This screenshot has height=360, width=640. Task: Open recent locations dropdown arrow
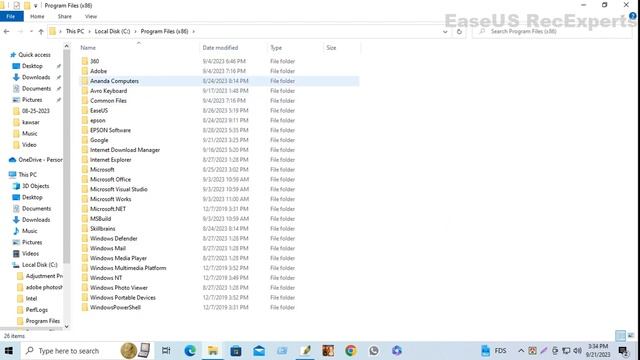tap(31, 31)
